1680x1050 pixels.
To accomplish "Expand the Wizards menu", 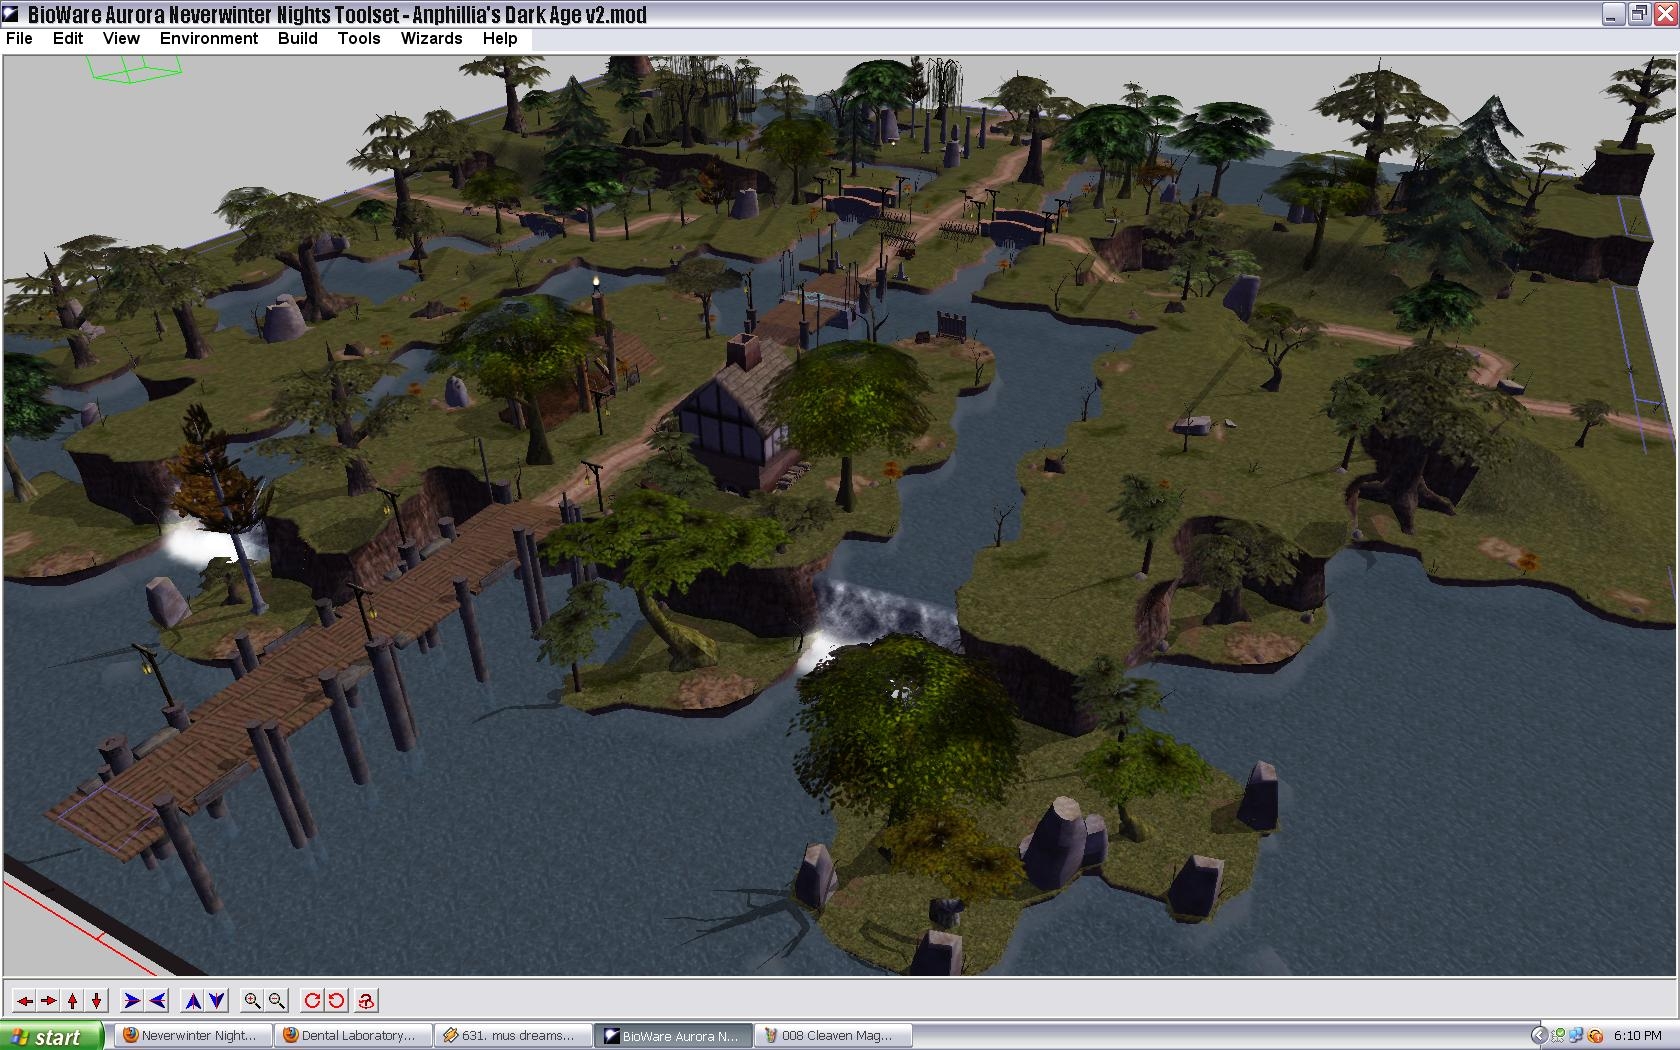I will tap(431, 38).
